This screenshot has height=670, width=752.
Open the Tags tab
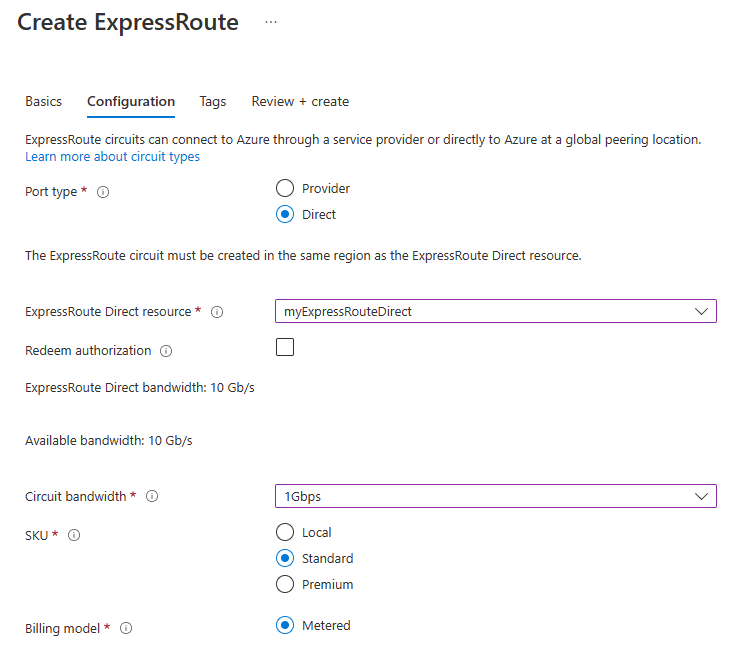pyautogui.click(x=213, y=101)
